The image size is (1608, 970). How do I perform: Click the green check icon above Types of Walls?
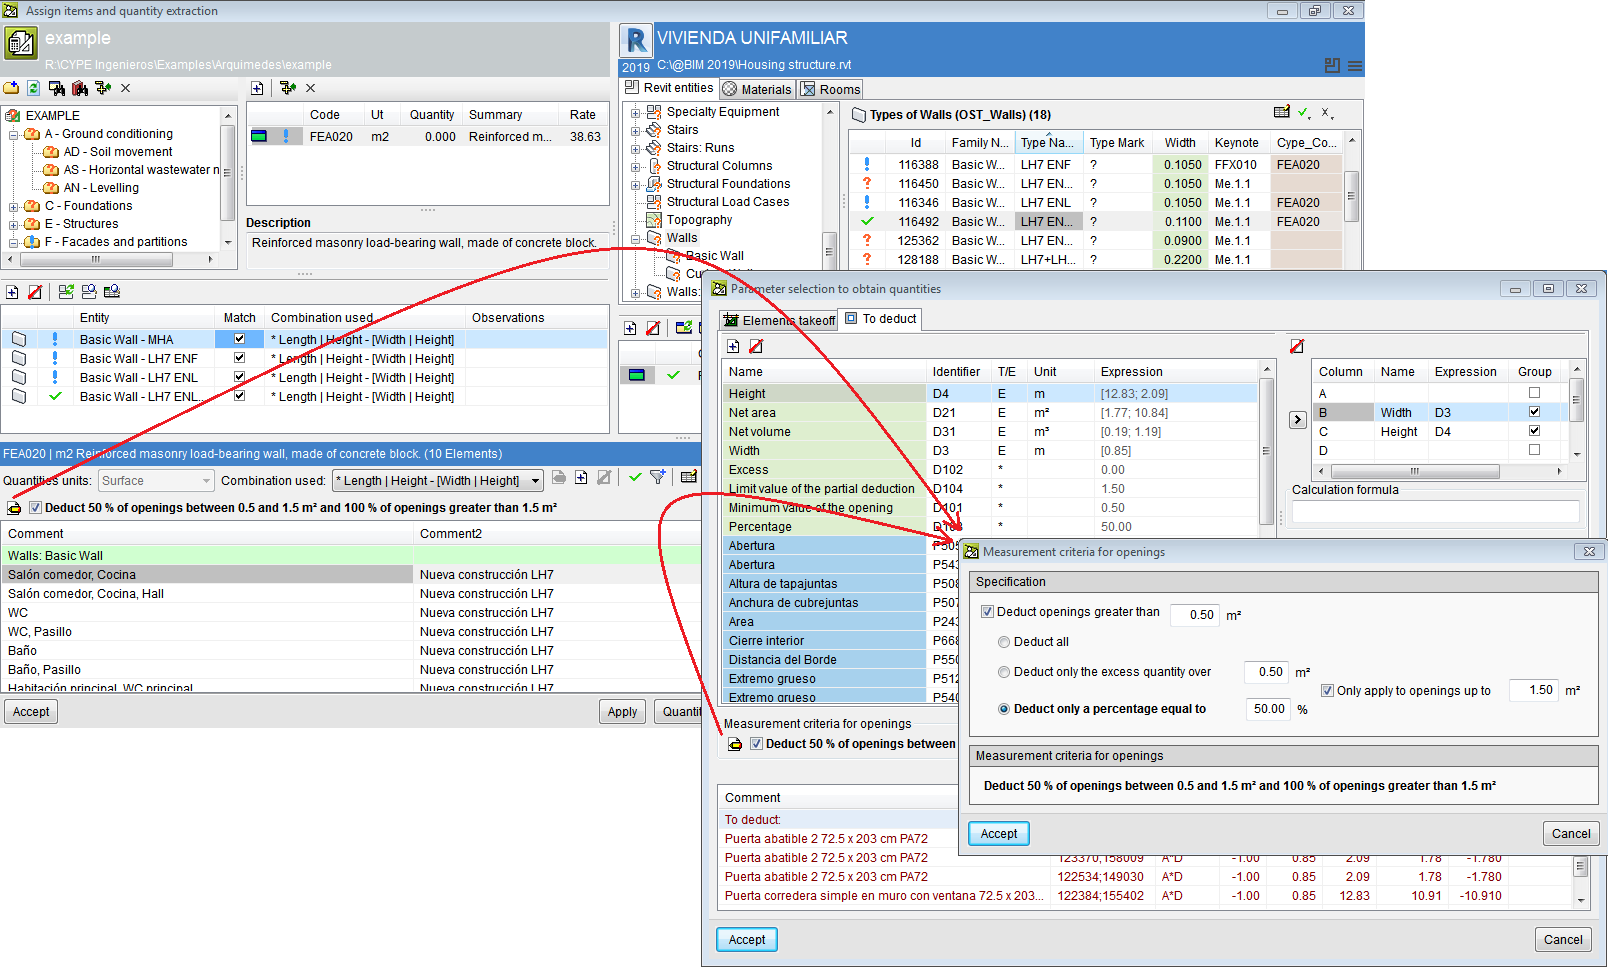click(1304, 113)
